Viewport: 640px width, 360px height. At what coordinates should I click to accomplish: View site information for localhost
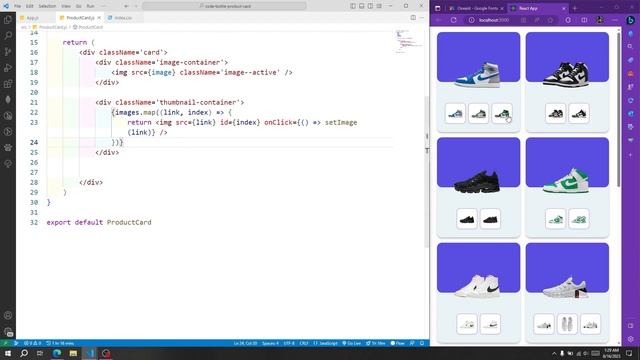click(471, 20)
